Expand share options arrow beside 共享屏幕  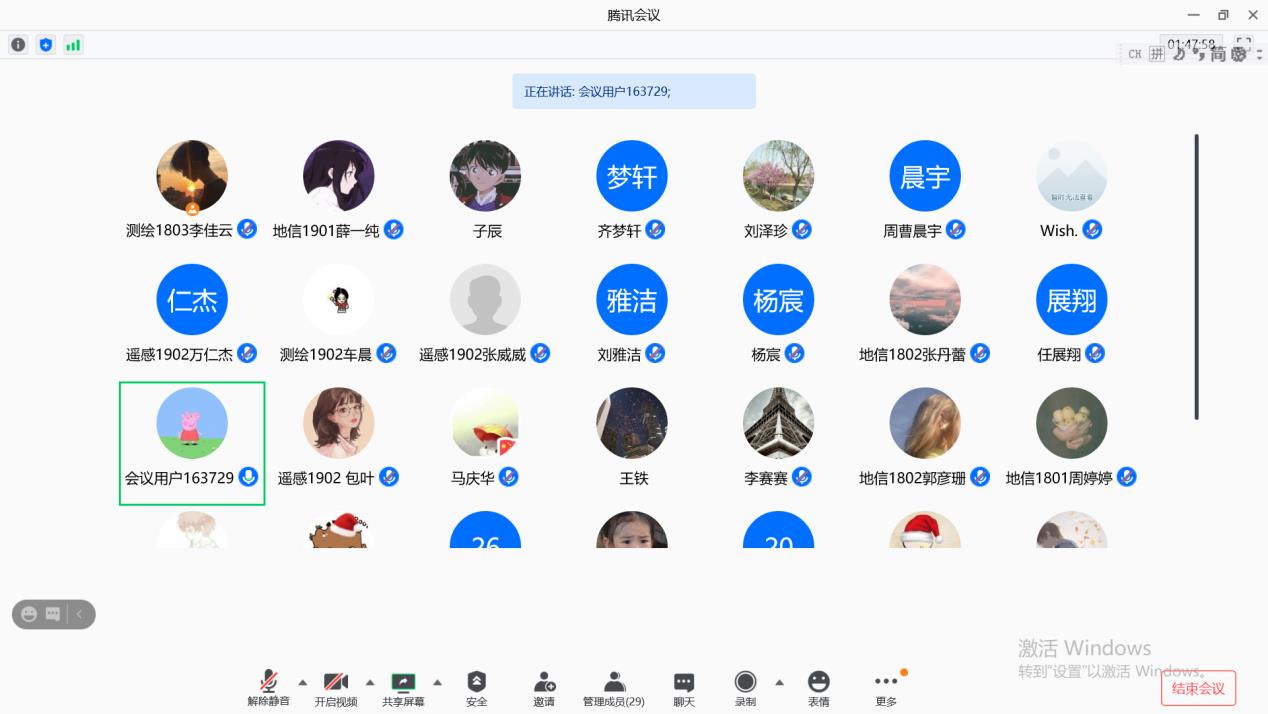(x=437, y=683)
